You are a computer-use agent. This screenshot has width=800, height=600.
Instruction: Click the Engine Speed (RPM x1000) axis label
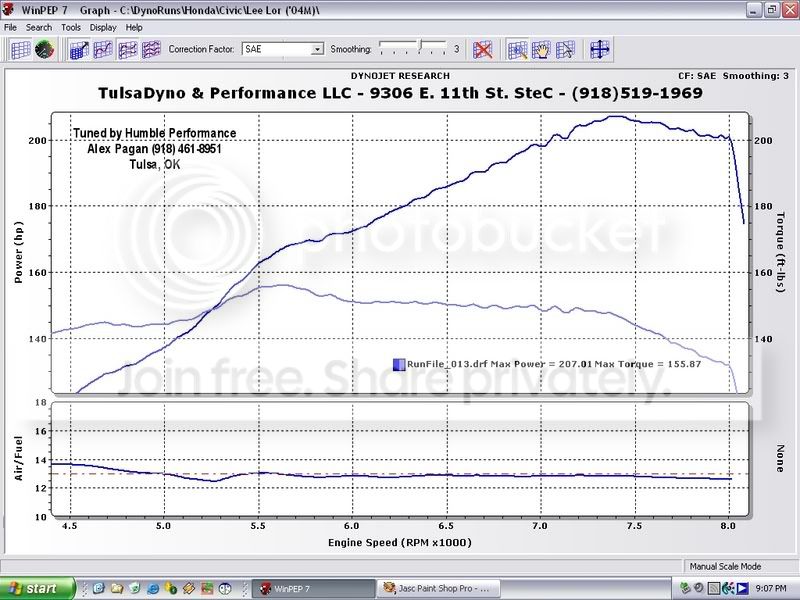(x=400, y=542)
